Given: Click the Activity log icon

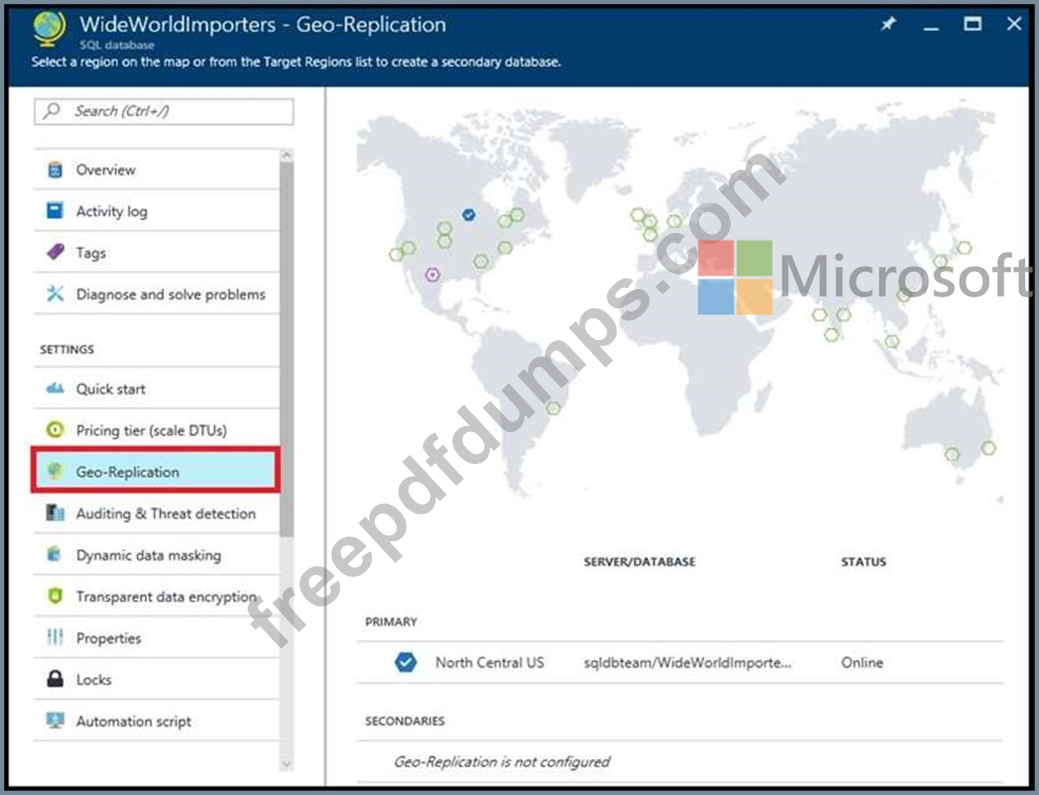Looking at the screenshot, I should click(x=55, y=211).
